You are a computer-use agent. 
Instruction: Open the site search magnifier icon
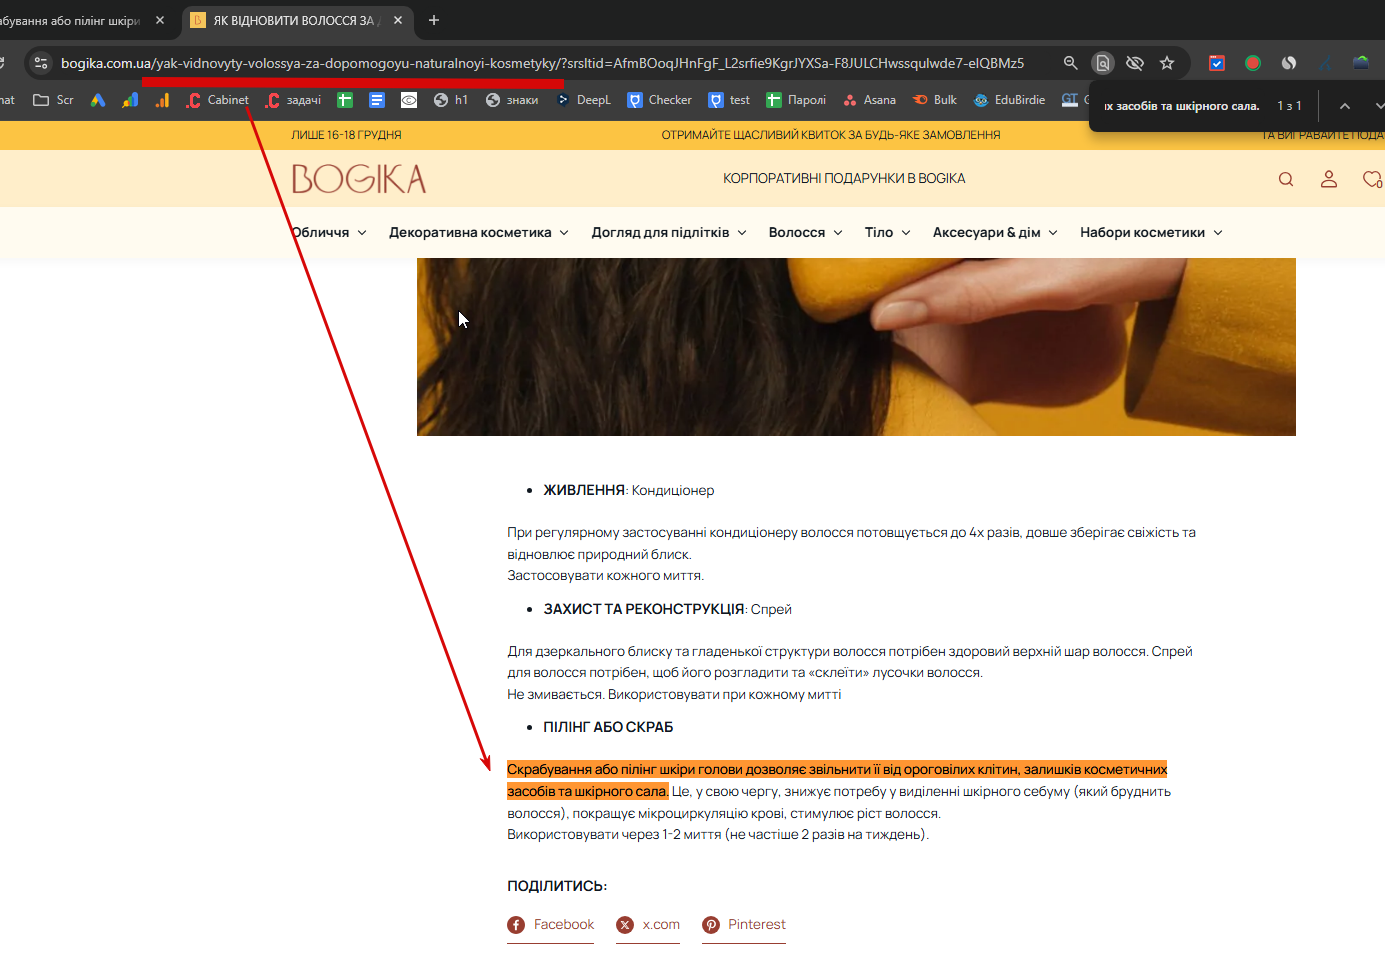[x=1286, y=179]
